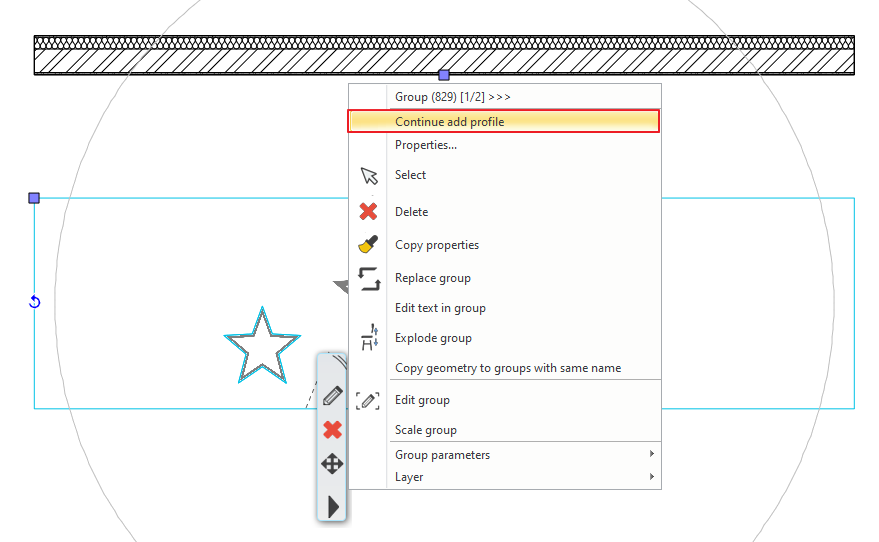Screen dimensions: 879x542
Task: Cycle selection via Group (829) [1/2] entry
Action: tap(453, 97)
